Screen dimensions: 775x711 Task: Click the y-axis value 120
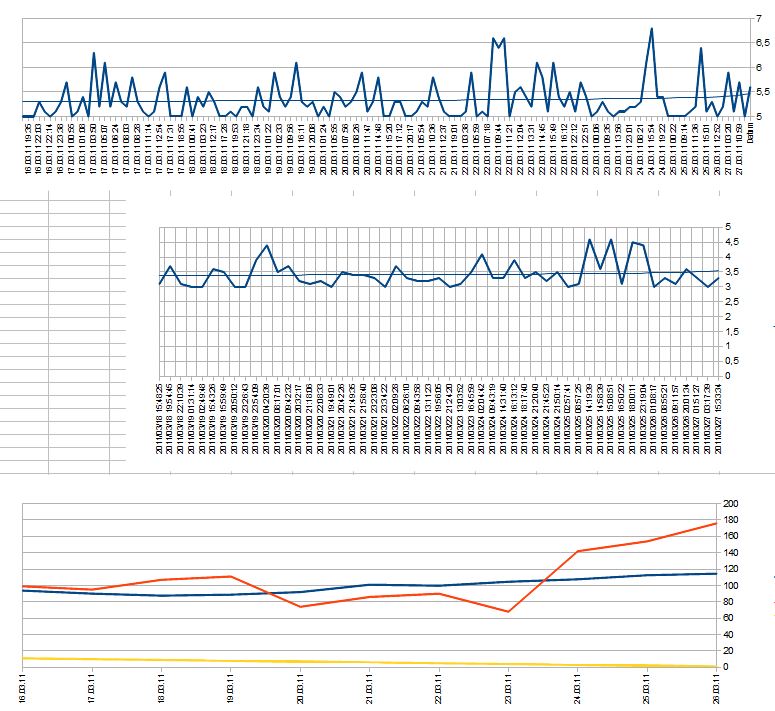tap(731, 569)
